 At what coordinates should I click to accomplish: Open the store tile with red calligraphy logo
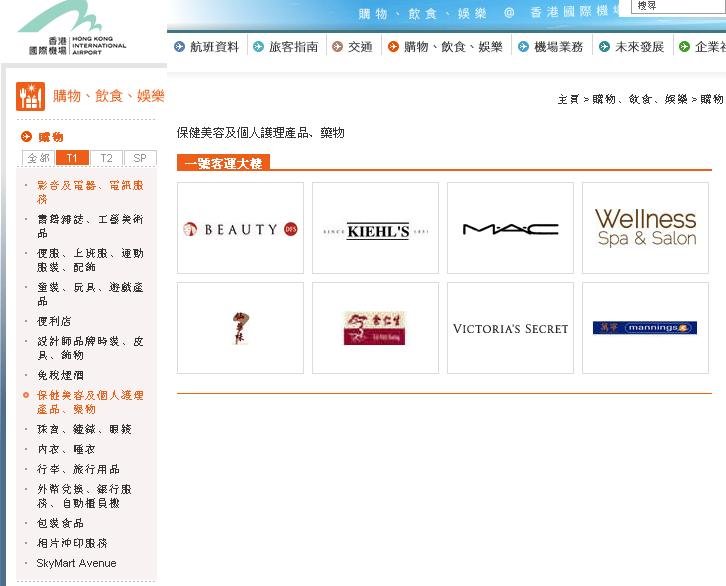click(240, 328)
